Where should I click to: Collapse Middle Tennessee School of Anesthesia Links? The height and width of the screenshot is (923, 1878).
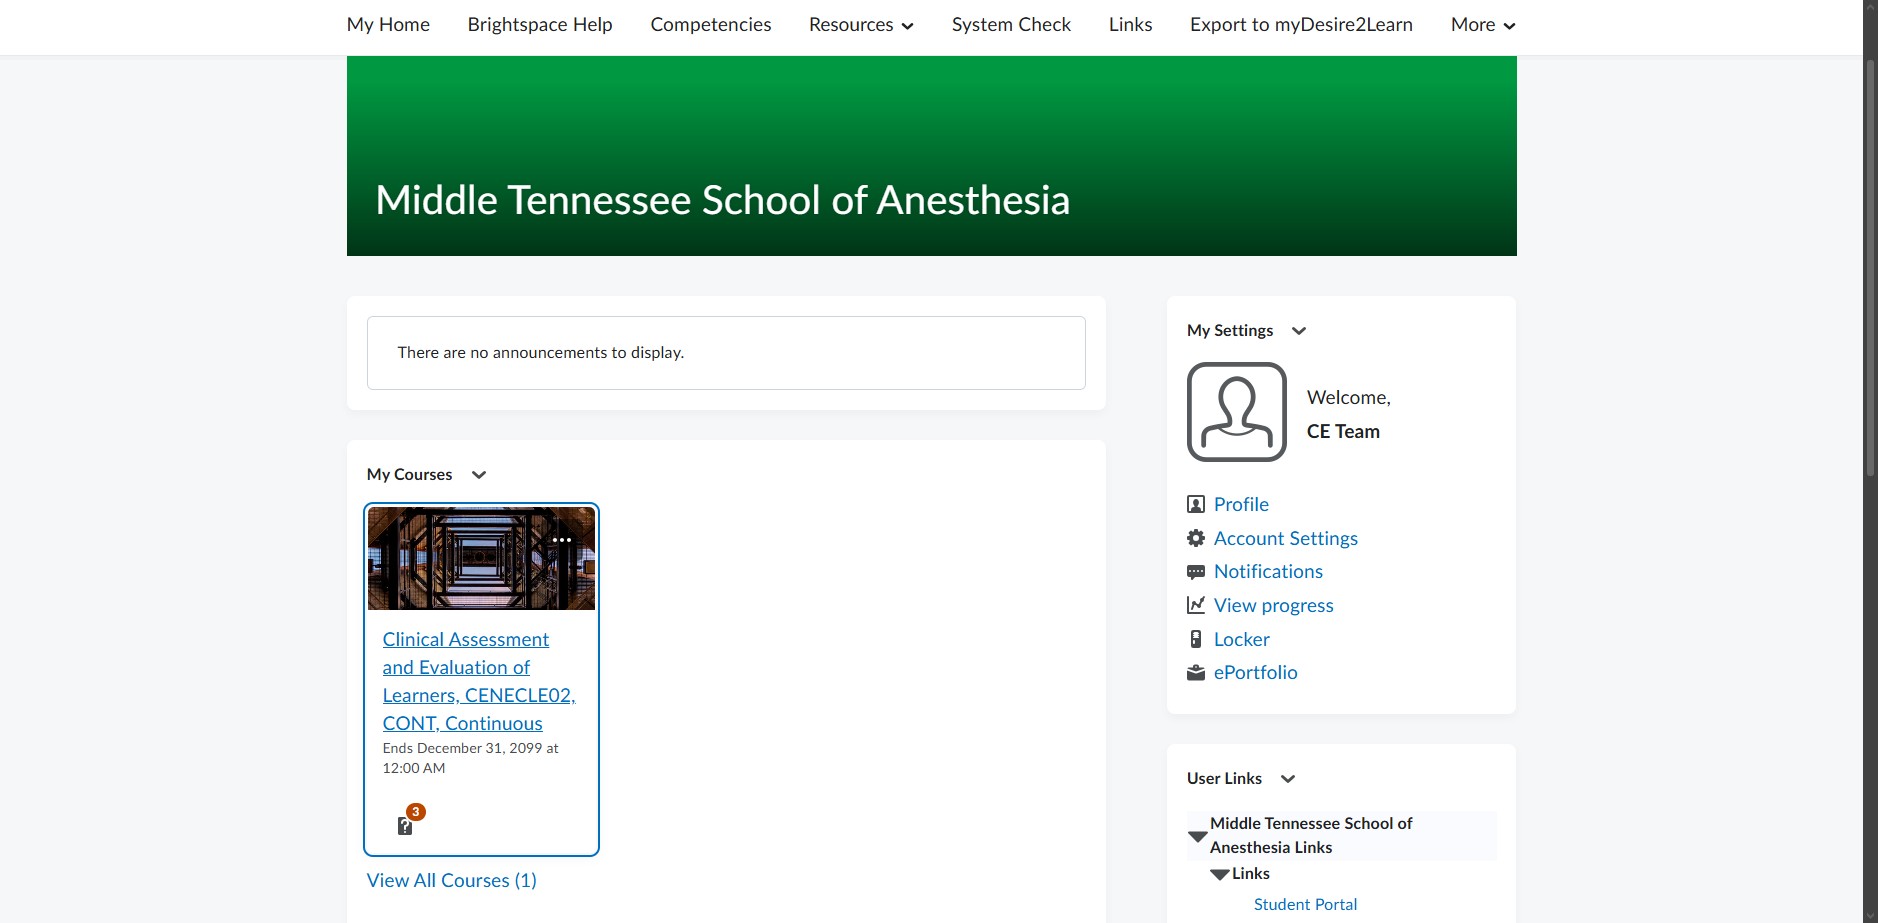[1197, 836]
